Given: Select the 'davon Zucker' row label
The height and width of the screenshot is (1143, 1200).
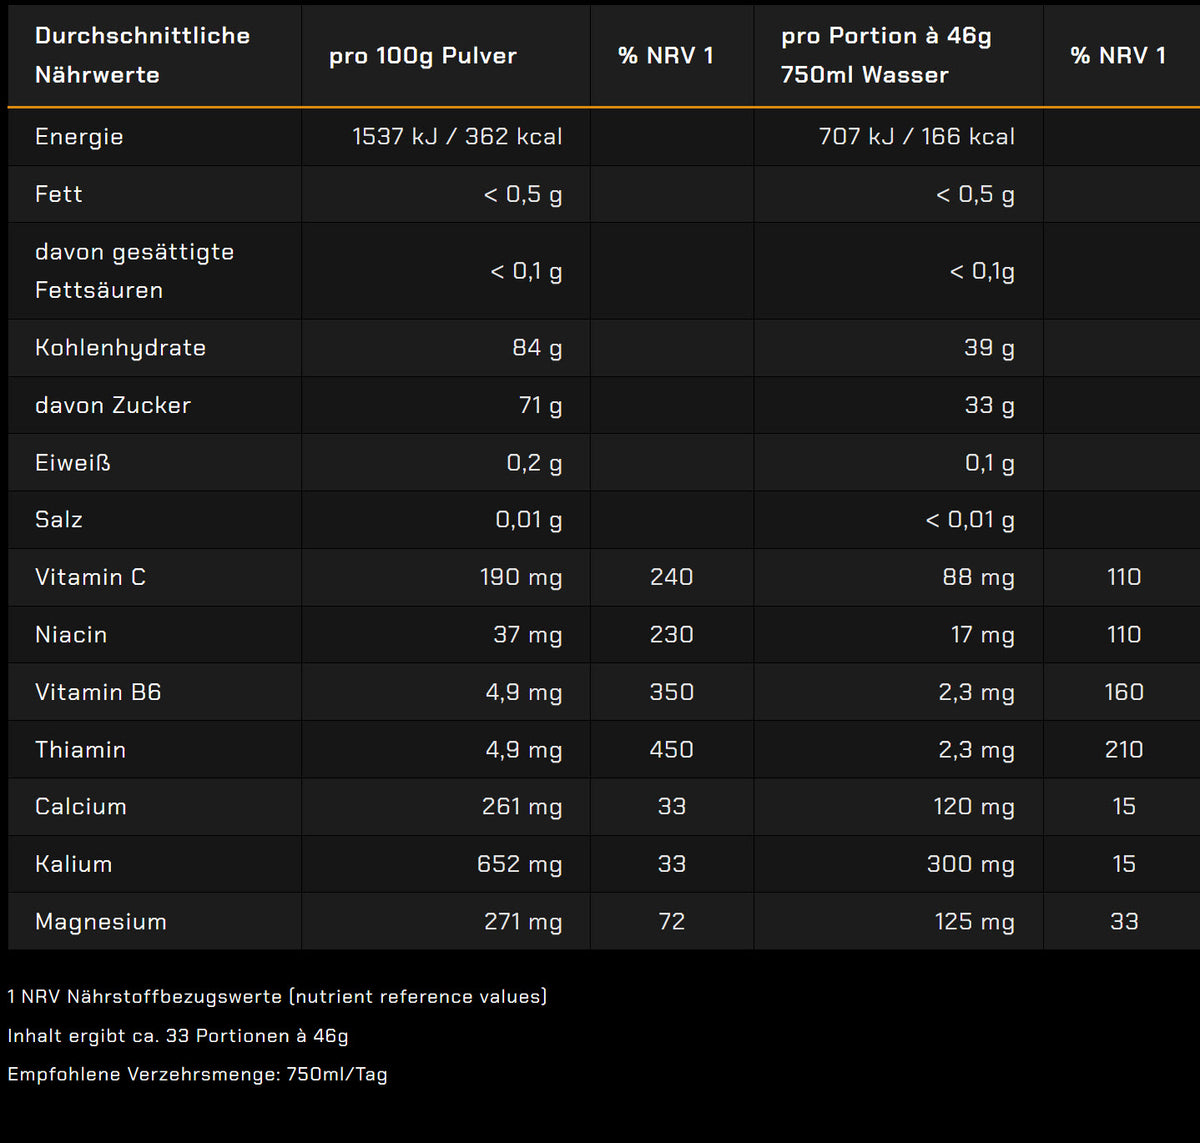Looking at the screenshot, I should click(113, 405).
